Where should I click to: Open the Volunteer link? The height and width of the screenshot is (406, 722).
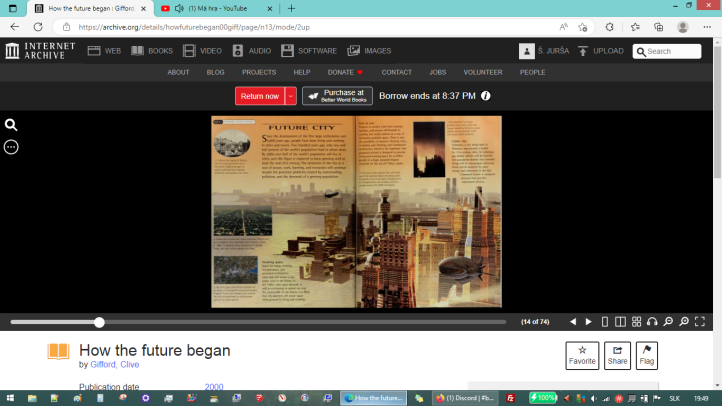point(483,72)
